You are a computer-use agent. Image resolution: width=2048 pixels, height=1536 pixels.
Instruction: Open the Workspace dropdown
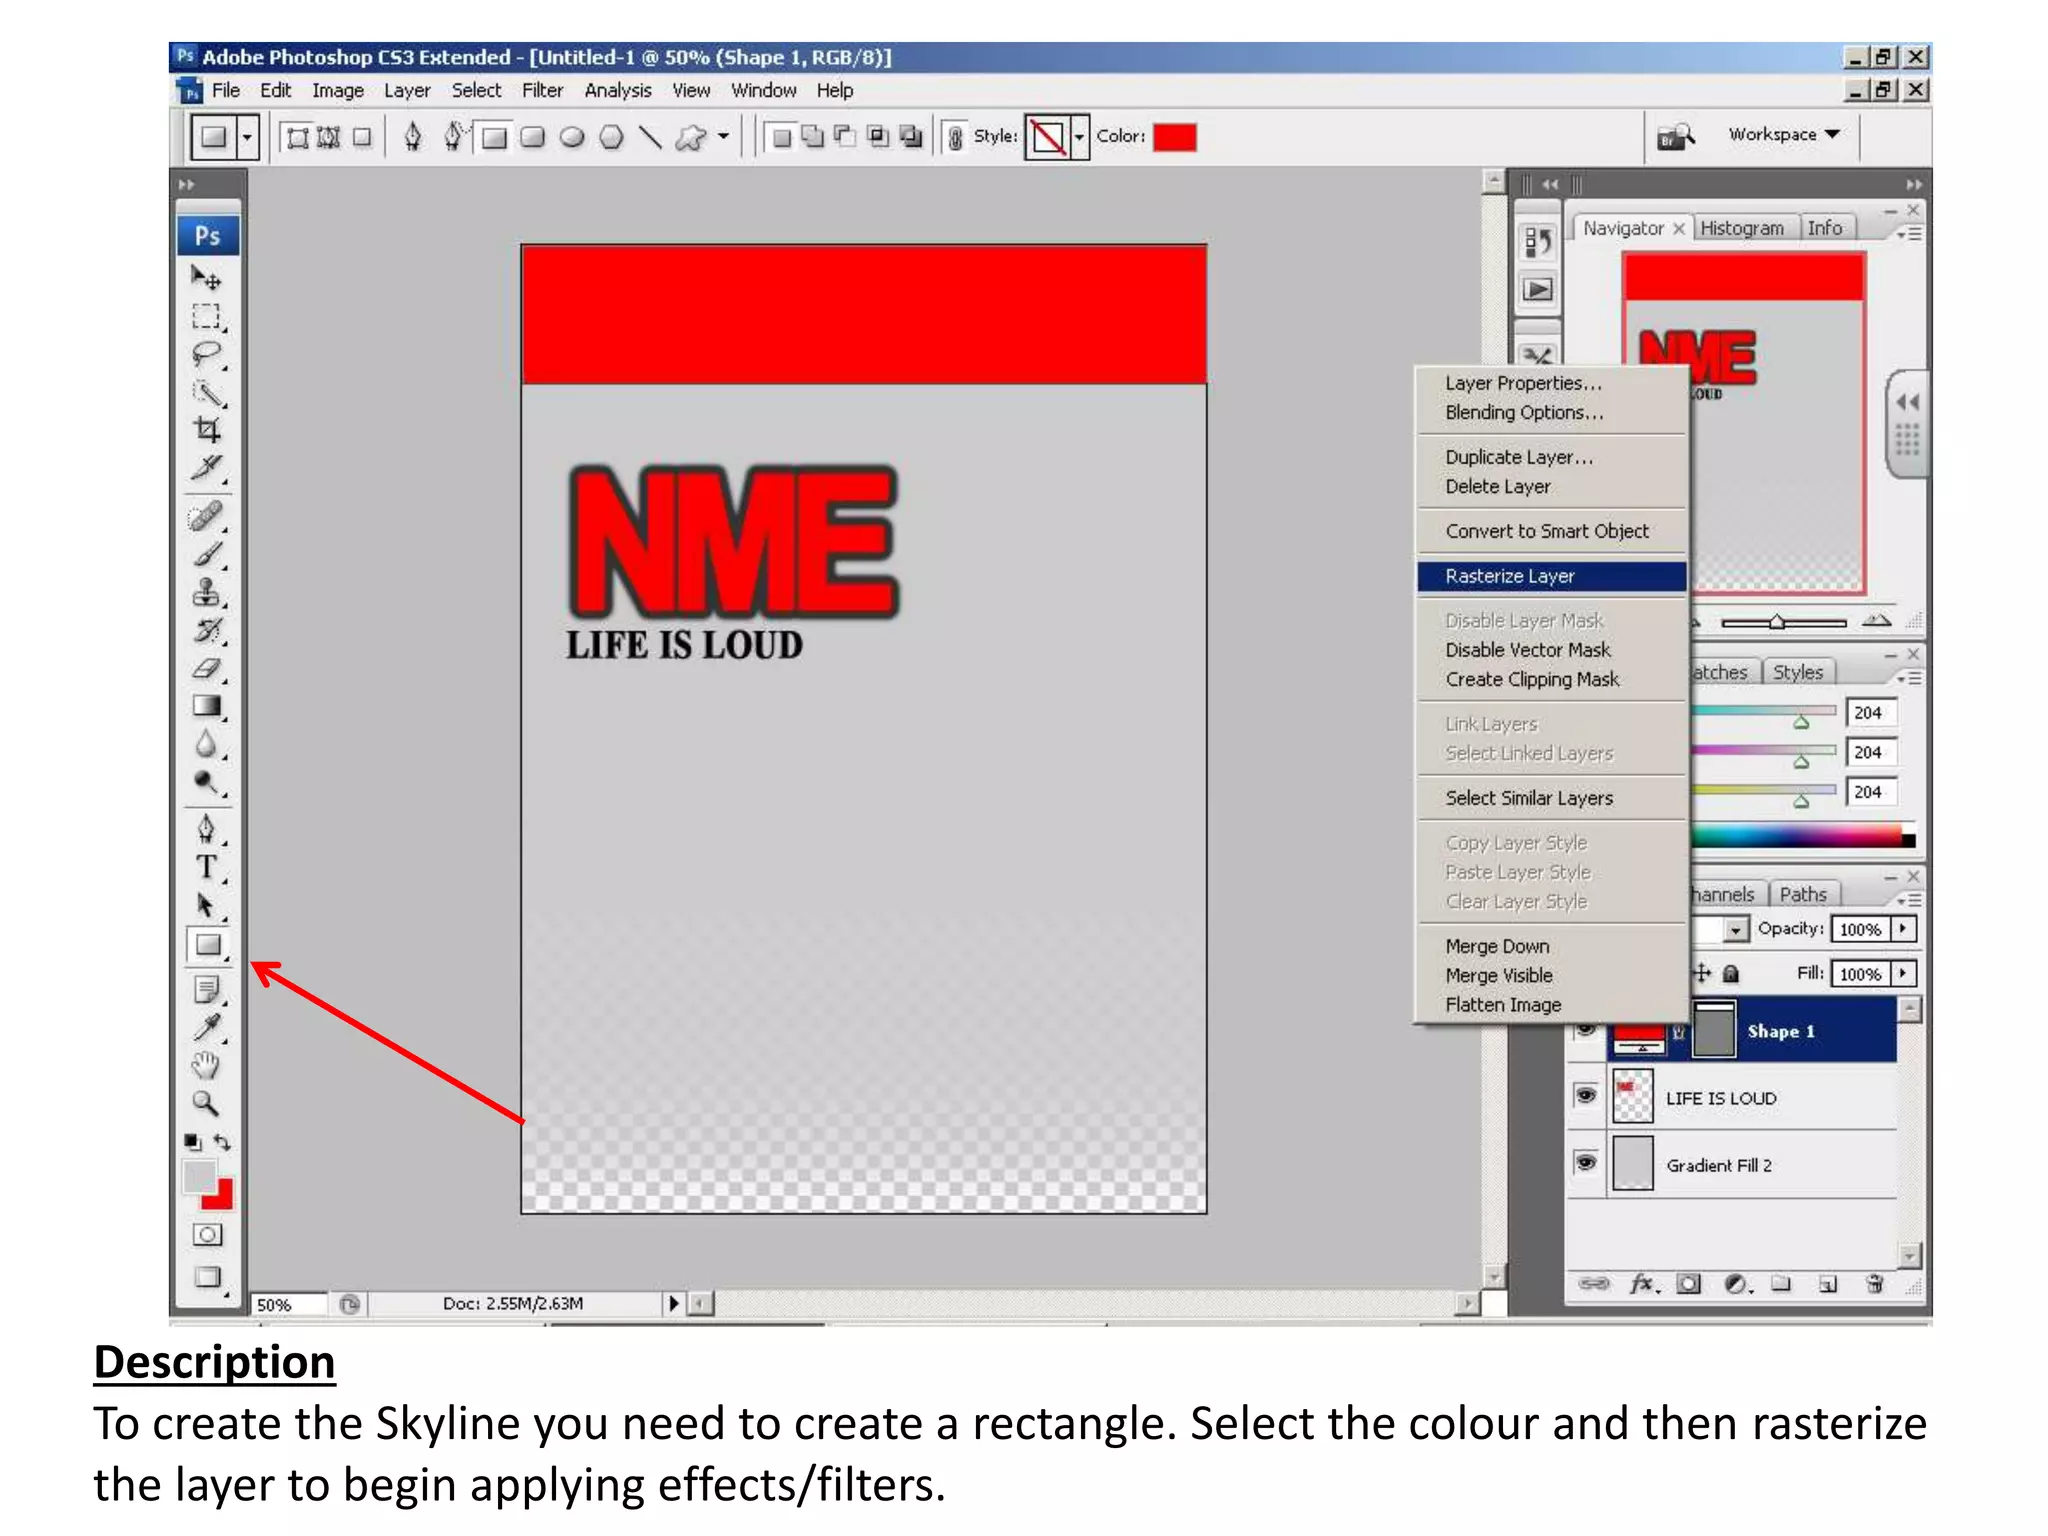pyautogui.click(x=1784, y=134)
